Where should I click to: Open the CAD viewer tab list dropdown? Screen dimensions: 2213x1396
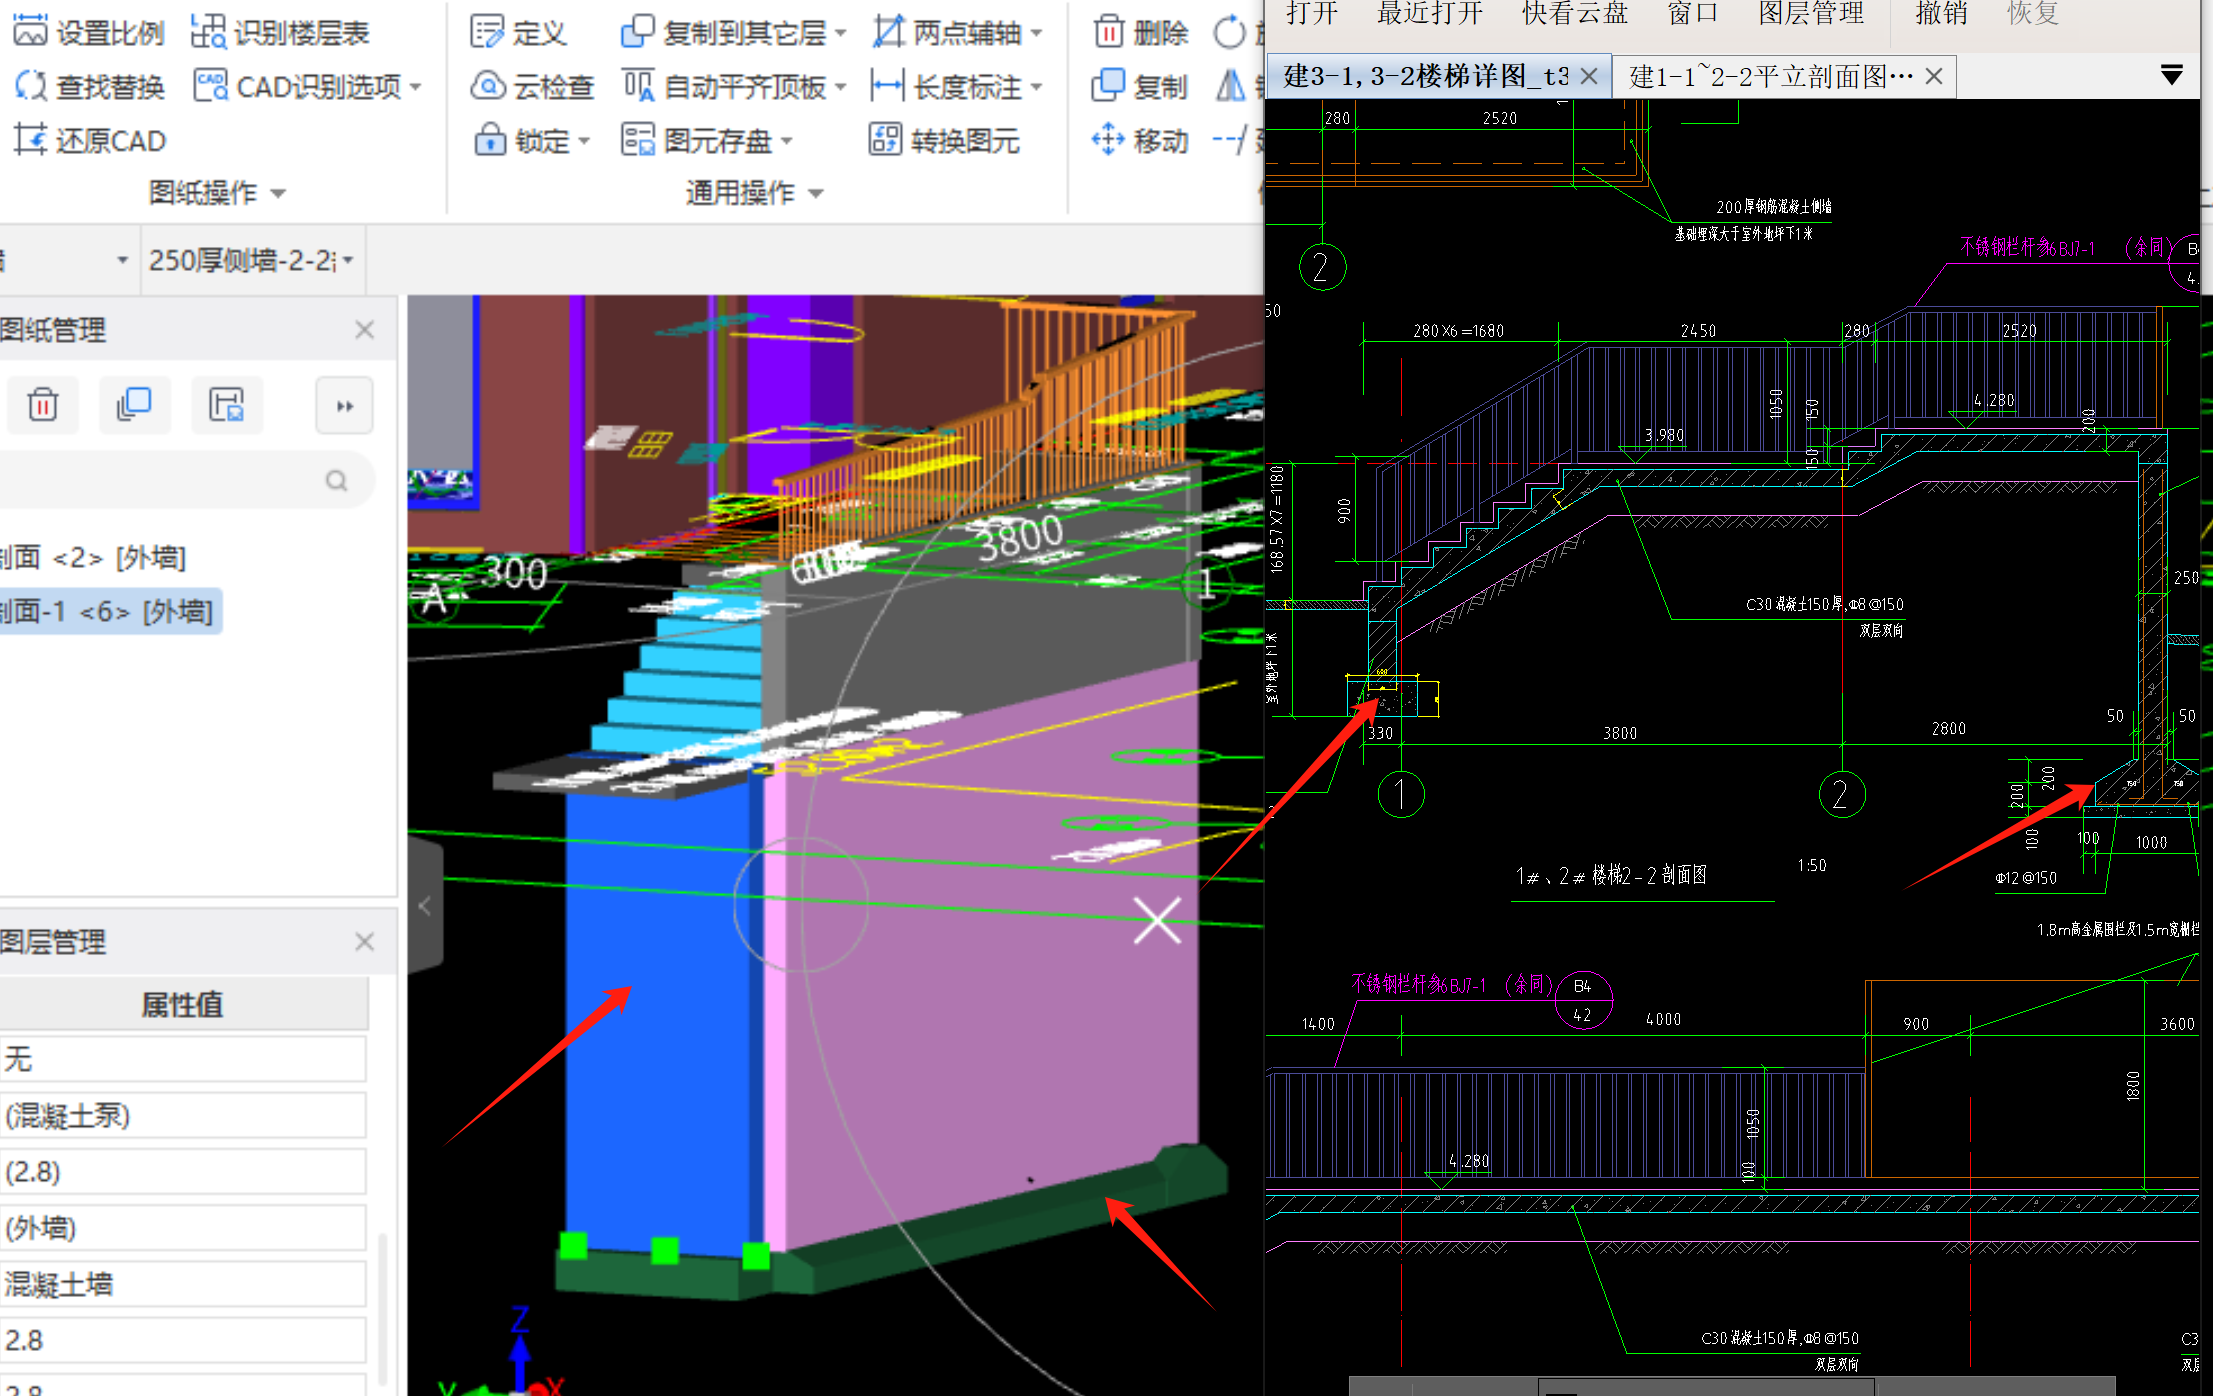2171,76
